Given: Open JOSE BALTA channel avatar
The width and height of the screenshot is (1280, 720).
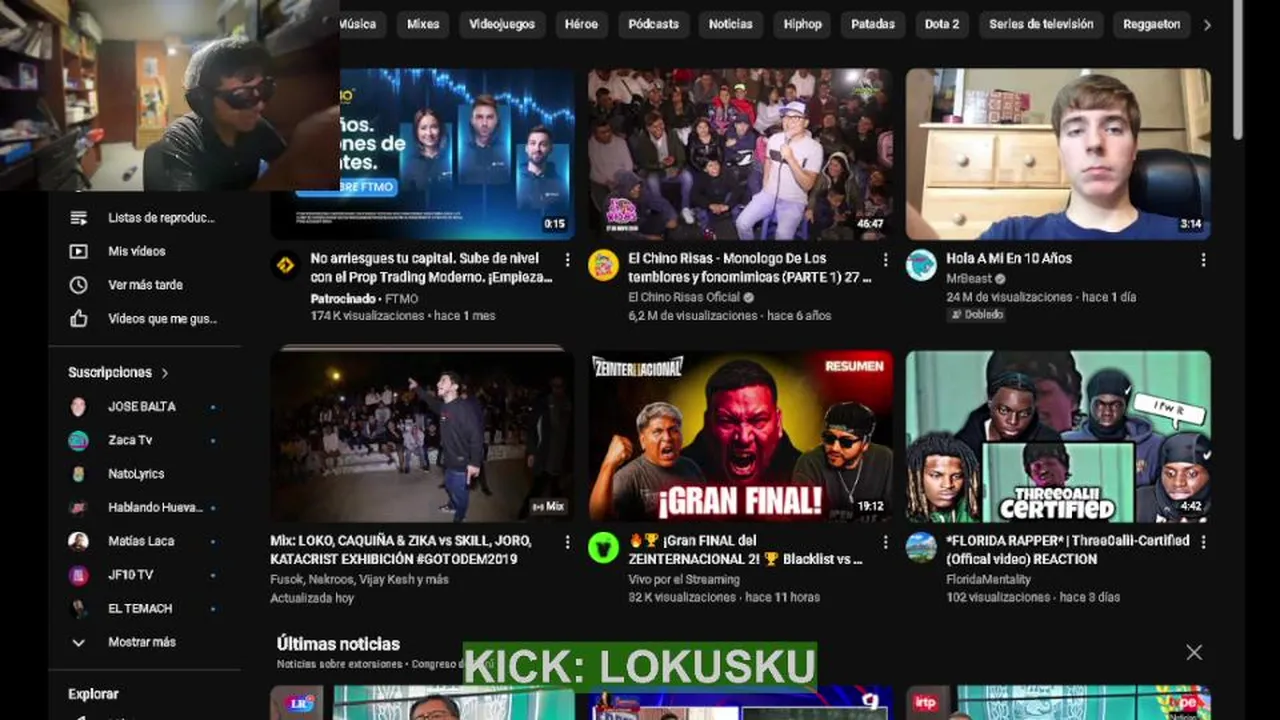Looking at the screenshot, I should coord(78,407).
